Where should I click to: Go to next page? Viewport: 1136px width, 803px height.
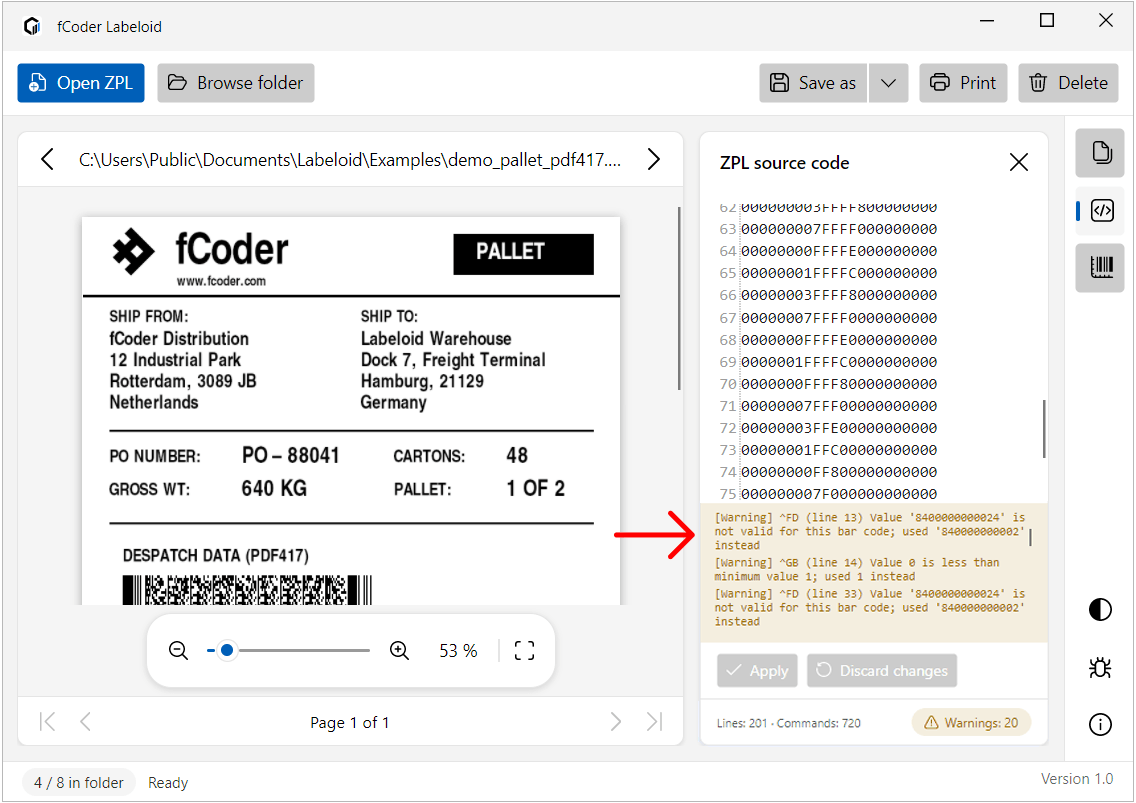click(x=615, y=721)
